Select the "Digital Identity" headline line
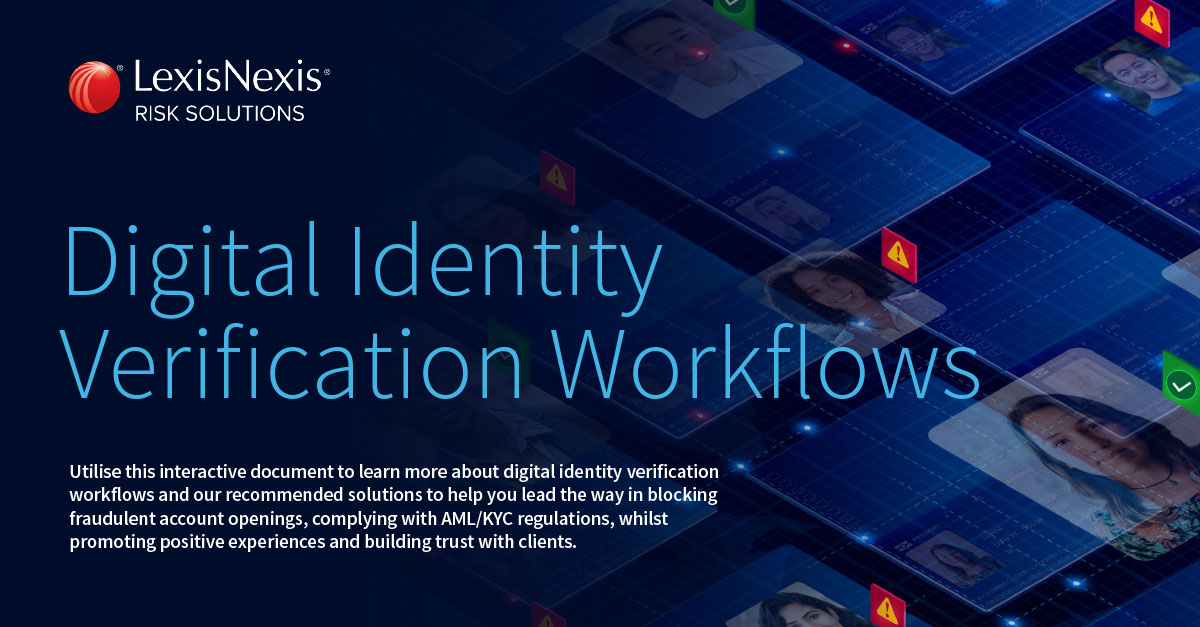 coord(362,260)
